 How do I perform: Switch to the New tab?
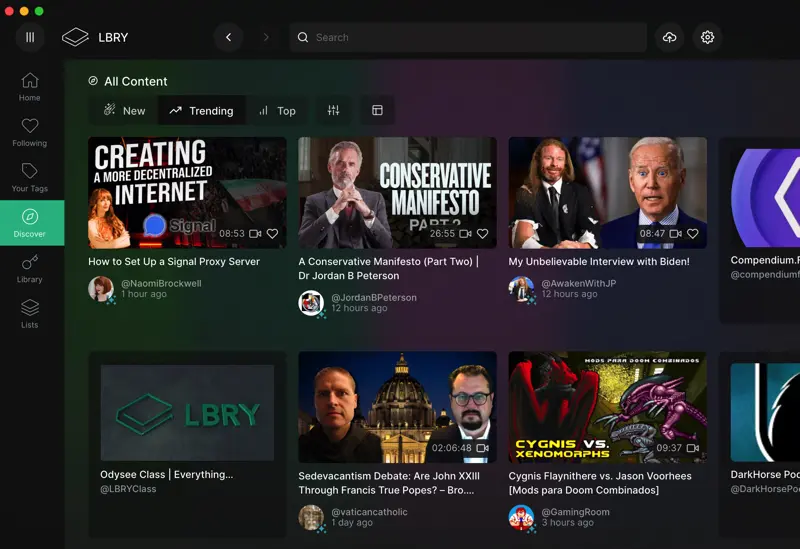(x=123, y=110)
